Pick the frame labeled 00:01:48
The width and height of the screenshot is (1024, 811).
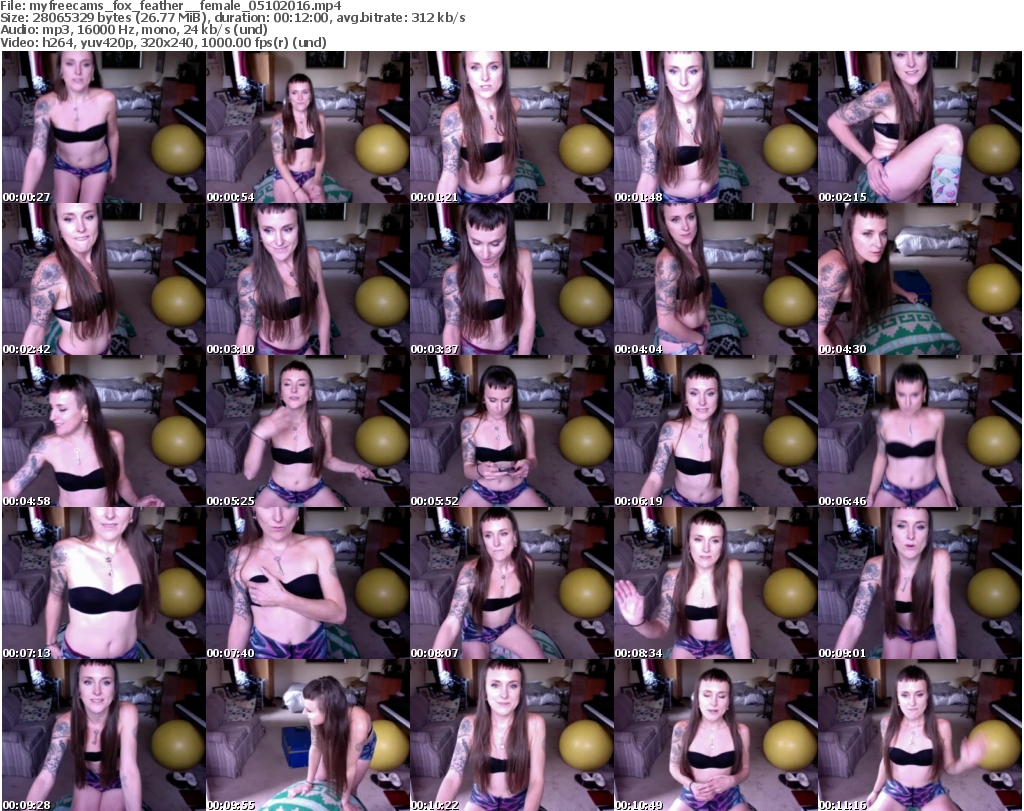click(715, 127)
